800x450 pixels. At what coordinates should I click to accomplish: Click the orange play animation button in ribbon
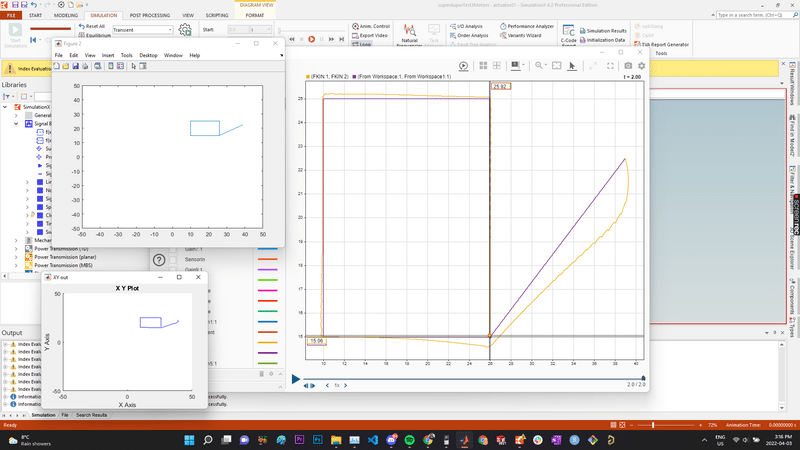coord(311,39)
